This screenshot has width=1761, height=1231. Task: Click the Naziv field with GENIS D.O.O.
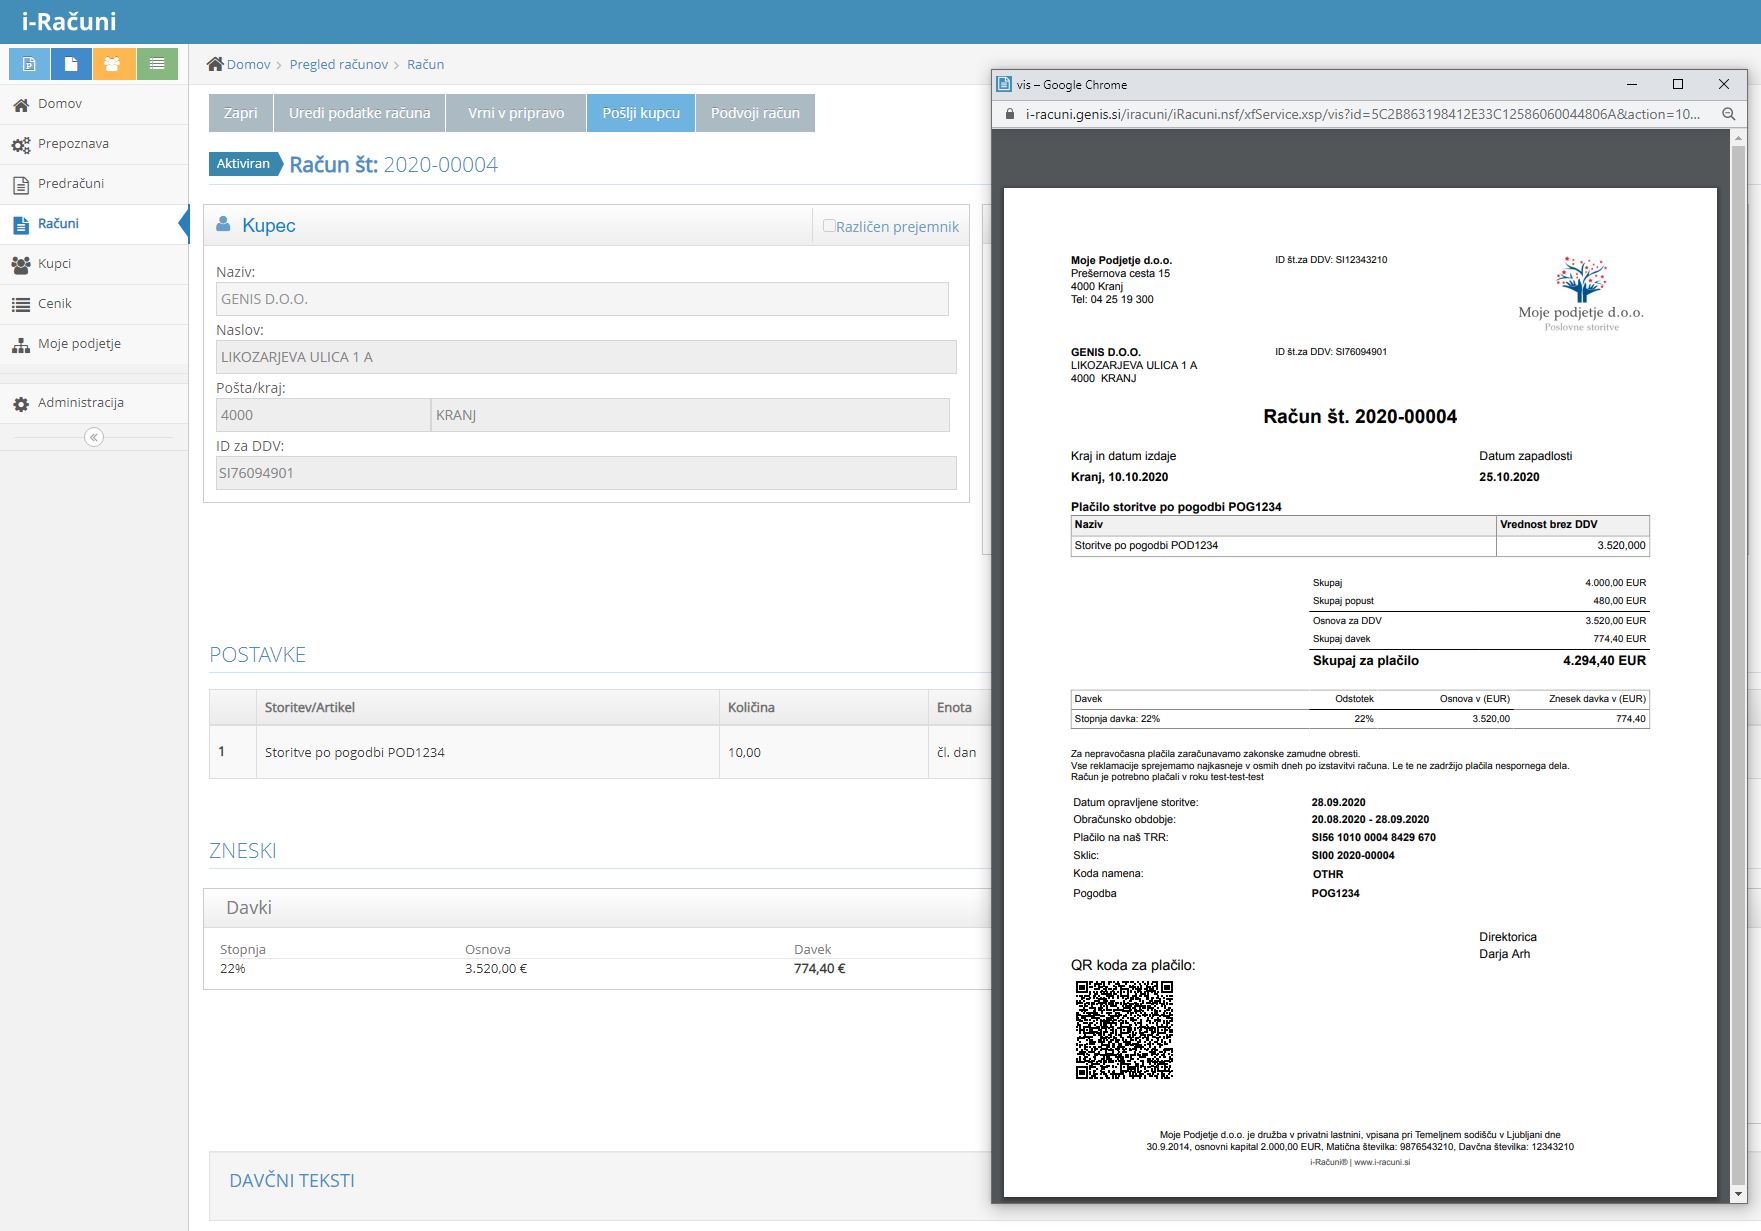582,299
